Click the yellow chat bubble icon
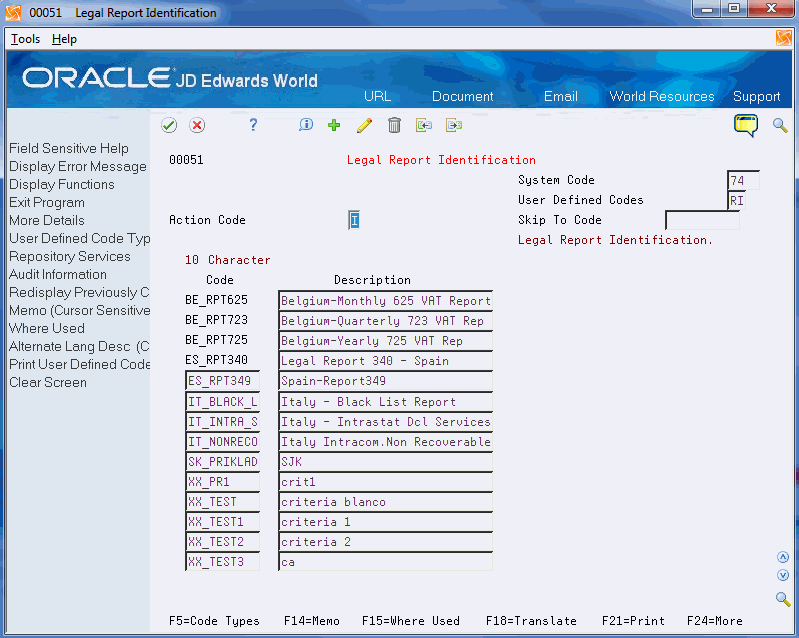The image size is (799, 638). click(746, 125)
